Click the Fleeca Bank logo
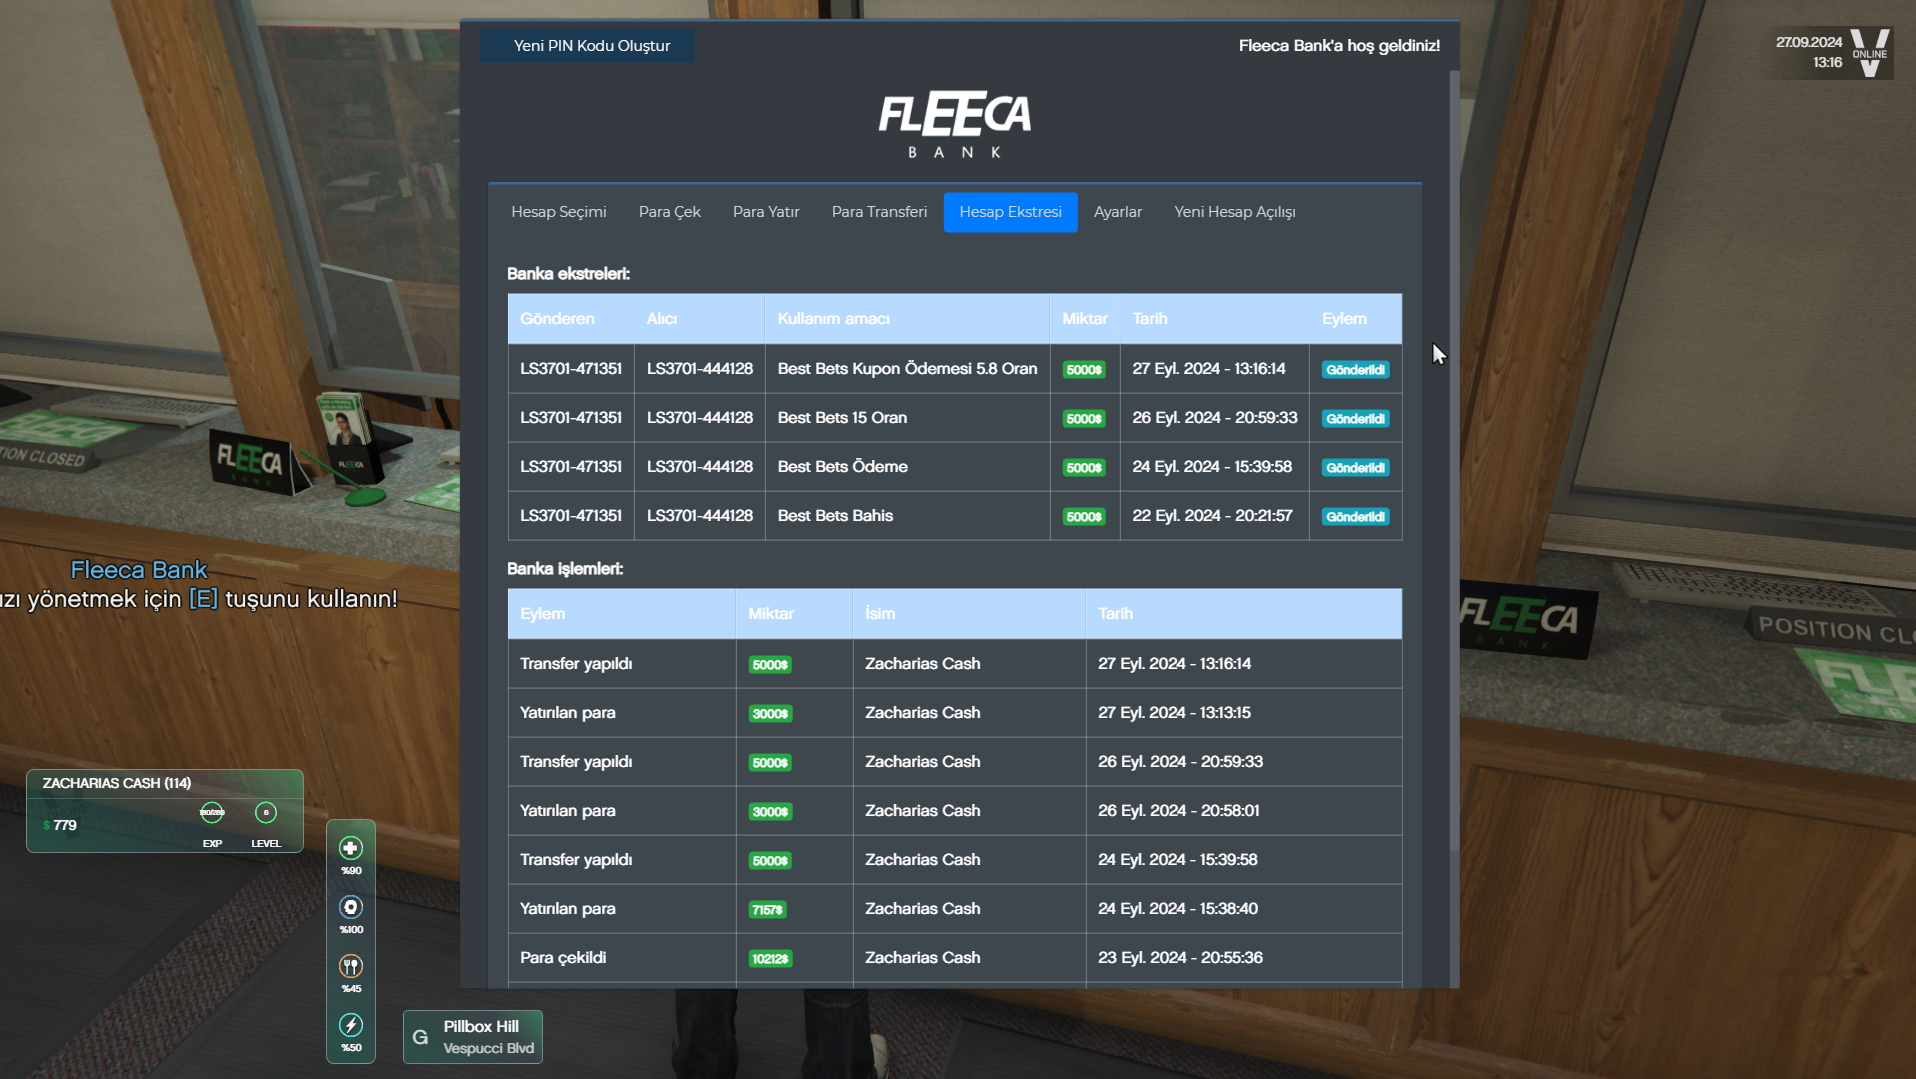This screenshot has width=1916, height=1079. 955,125
